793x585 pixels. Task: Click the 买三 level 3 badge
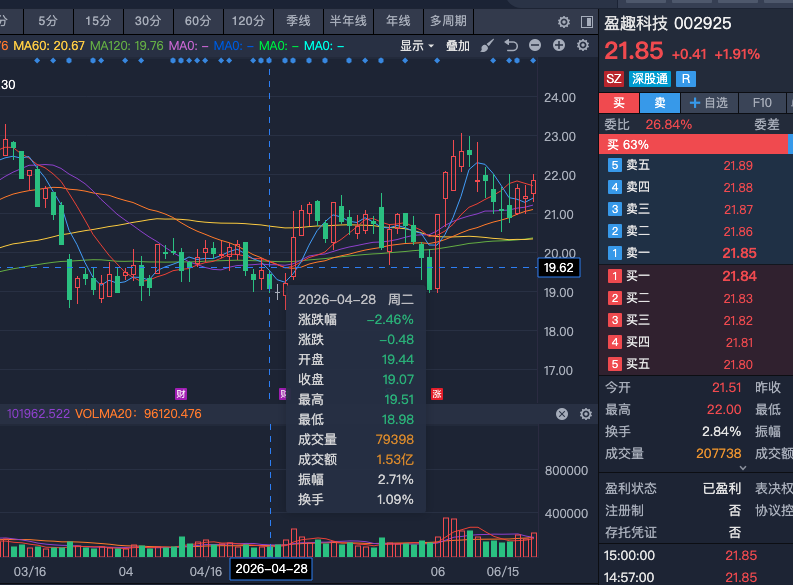614,320
